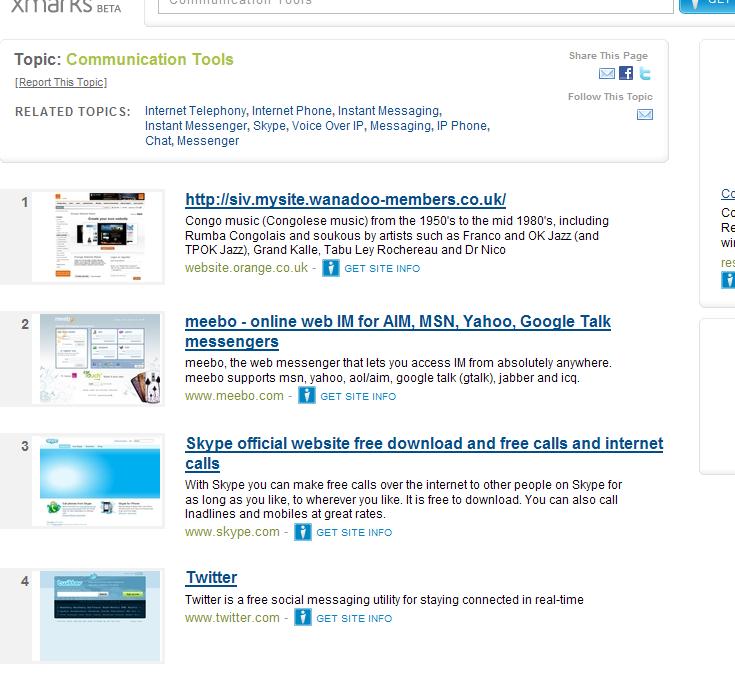Image resolution: width=735 pixels, height=679 pixels.
Task: Click the search field containing Communication Tools
Action: pos(416,5)
